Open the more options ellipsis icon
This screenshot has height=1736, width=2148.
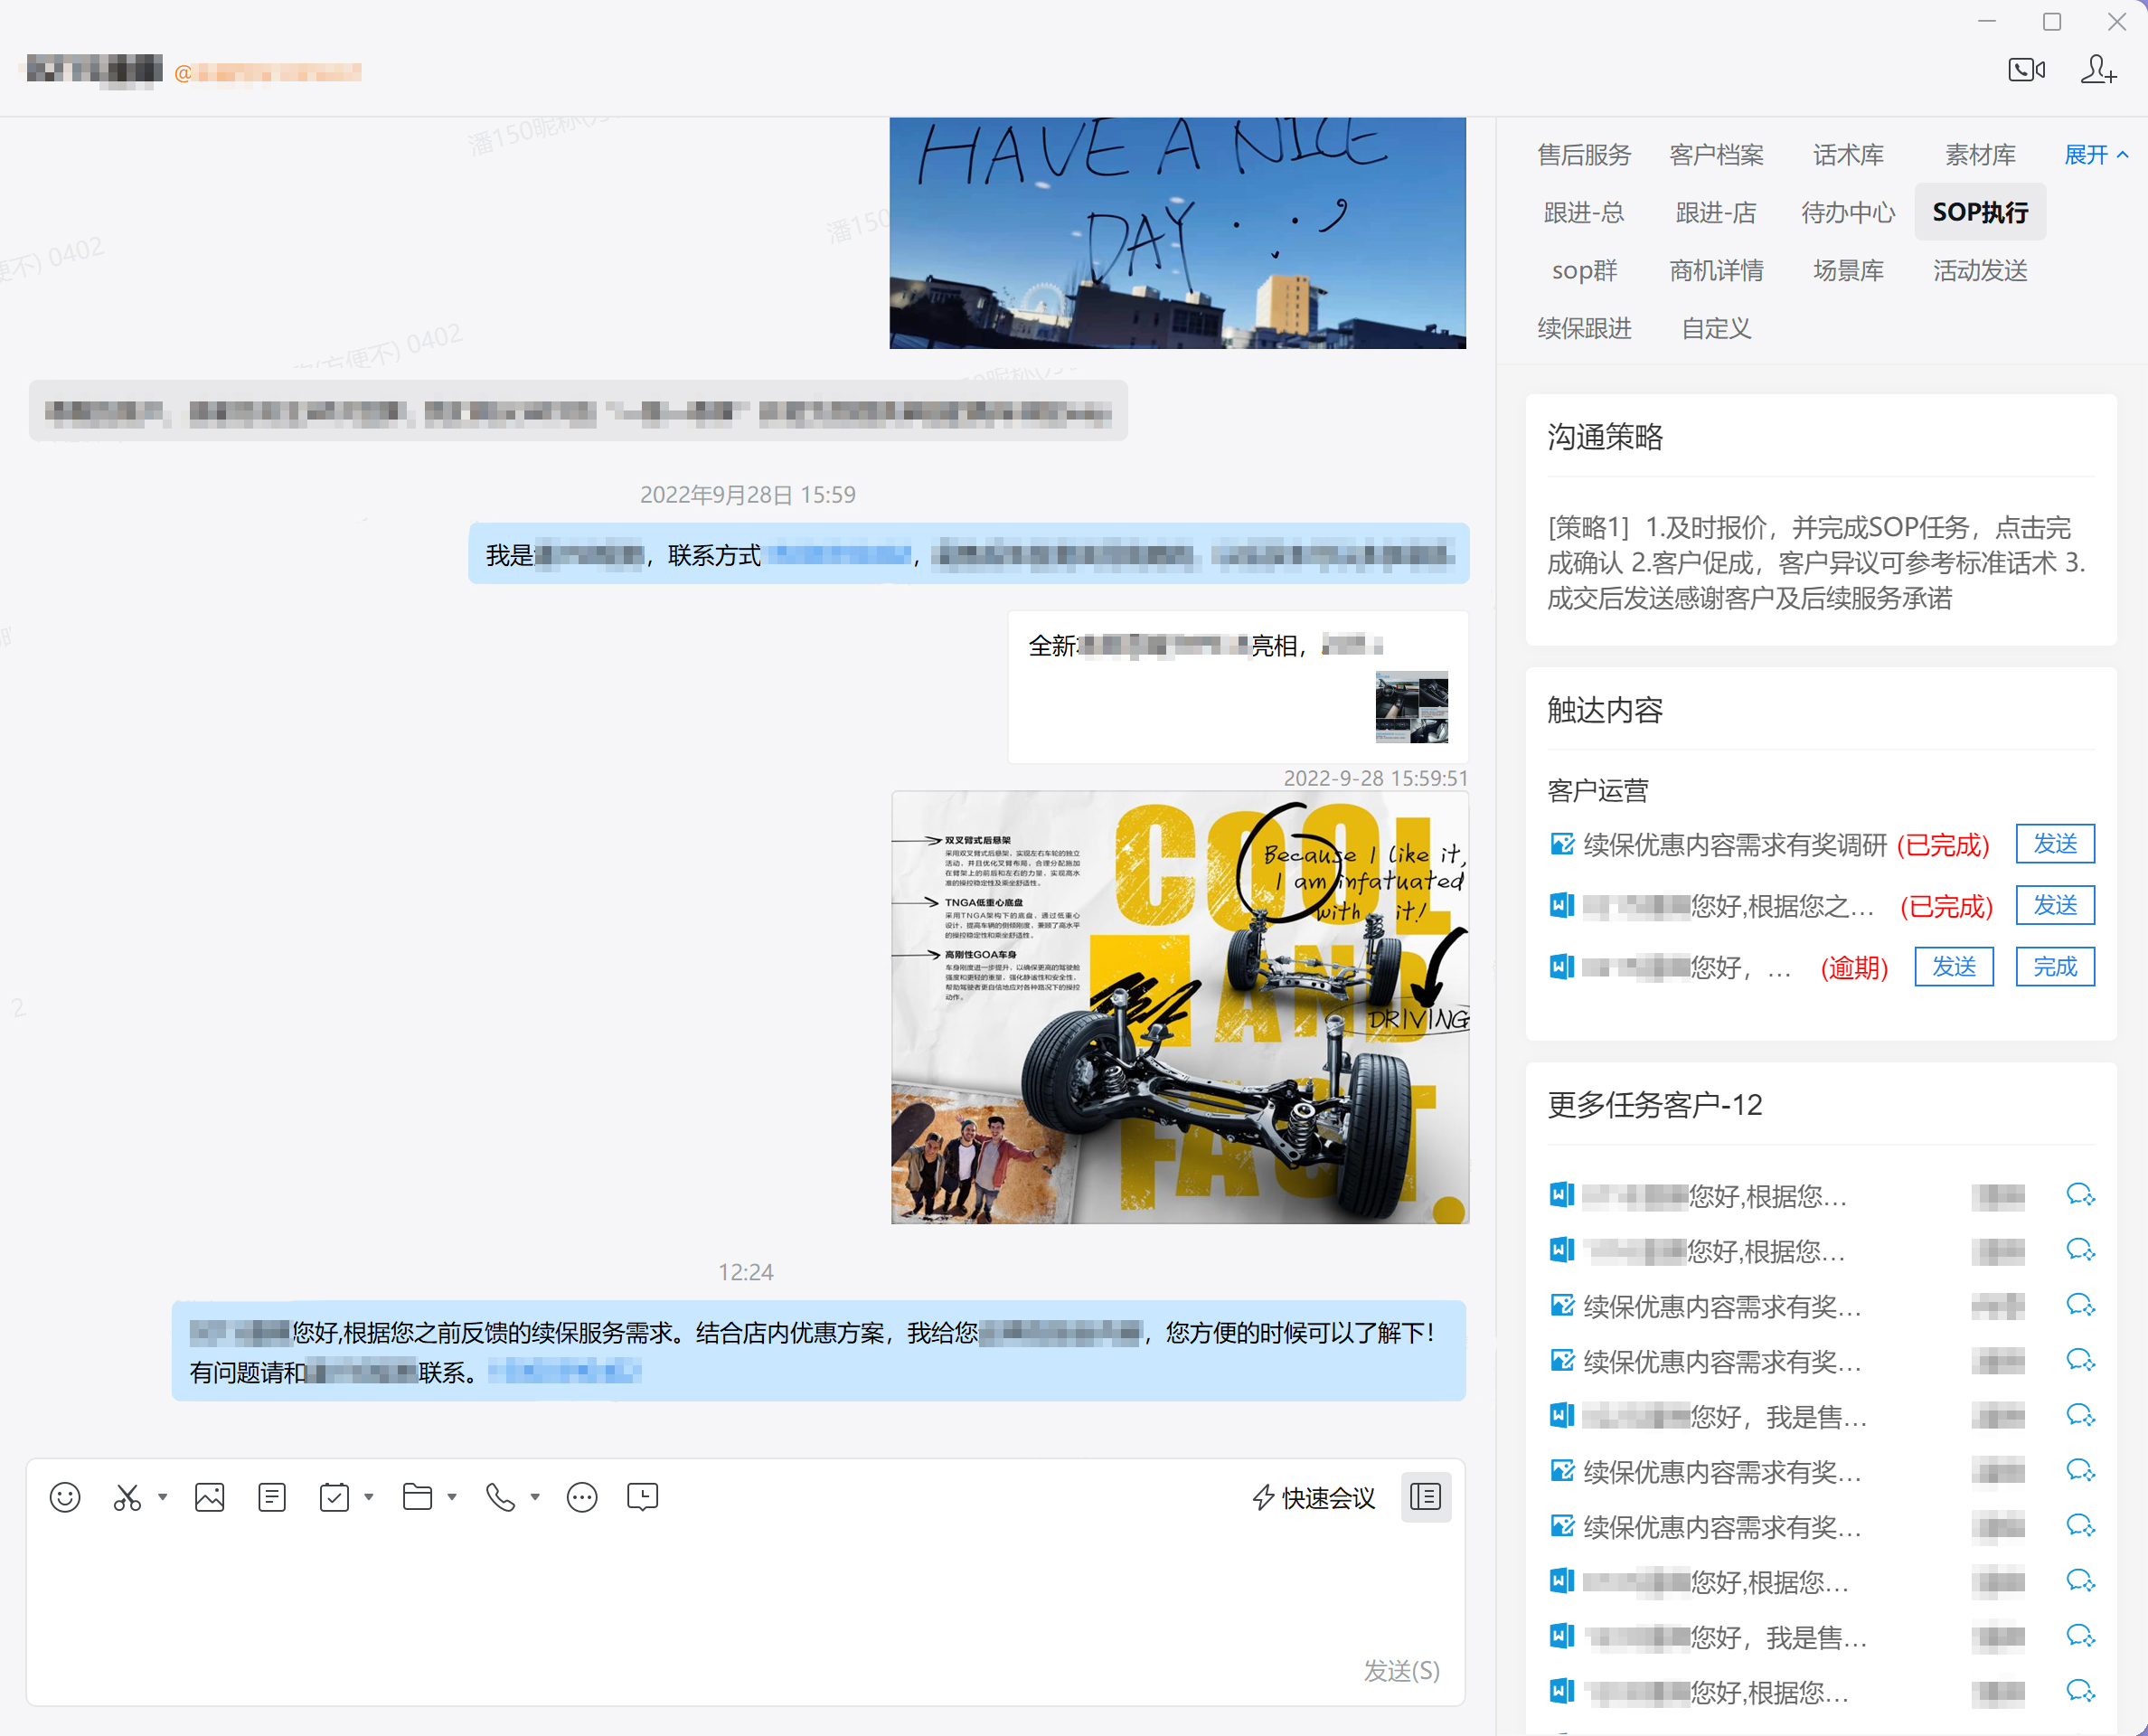pos(581,1497)
